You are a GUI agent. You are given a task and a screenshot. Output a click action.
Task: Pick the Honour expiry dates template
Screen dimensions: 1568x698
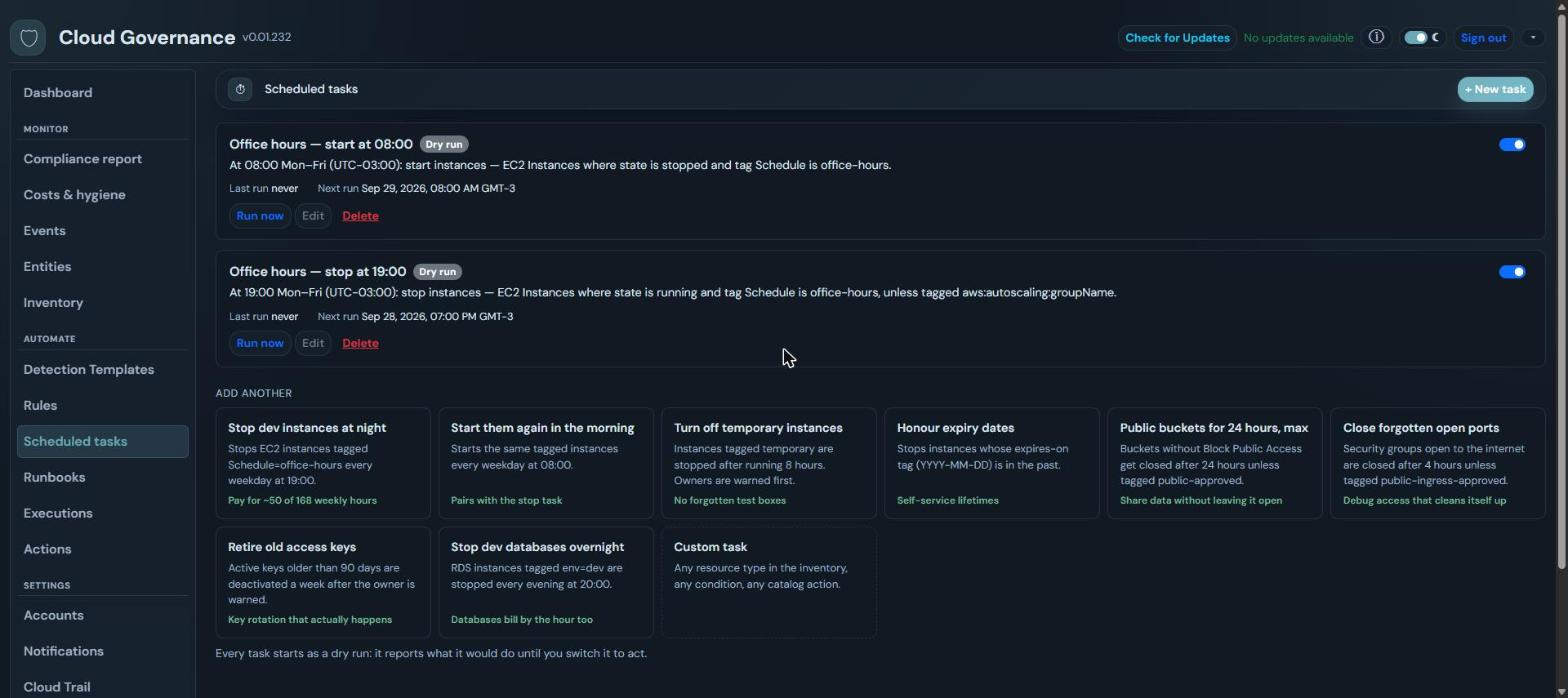(x=992, y=463)
